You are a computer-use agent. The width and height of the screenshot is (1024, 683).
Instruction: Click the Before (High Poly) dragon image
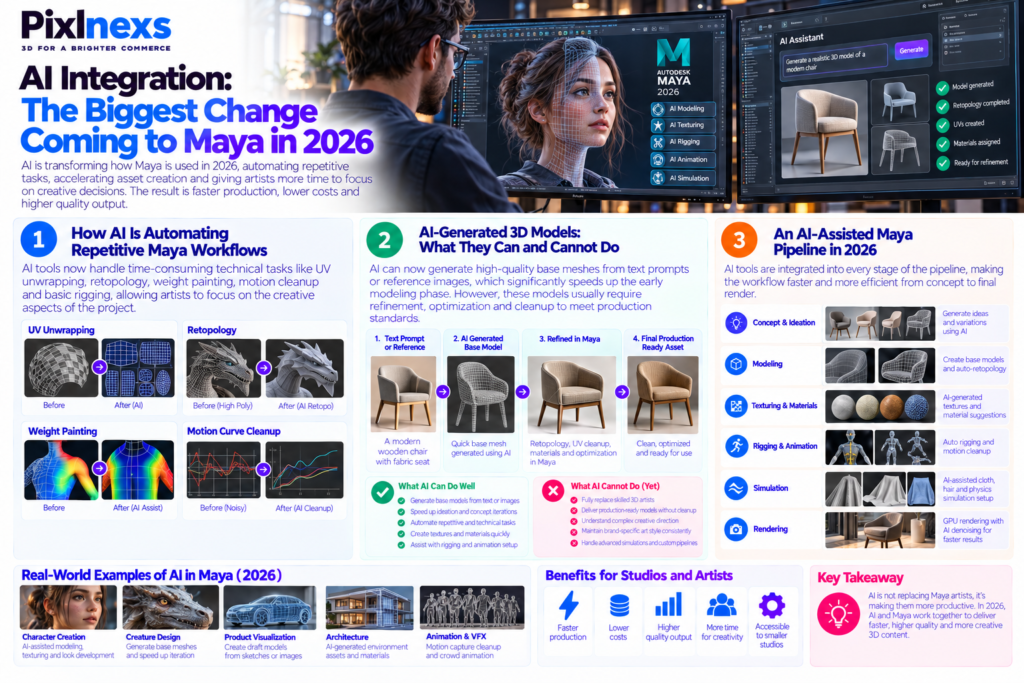click(223, 368)
